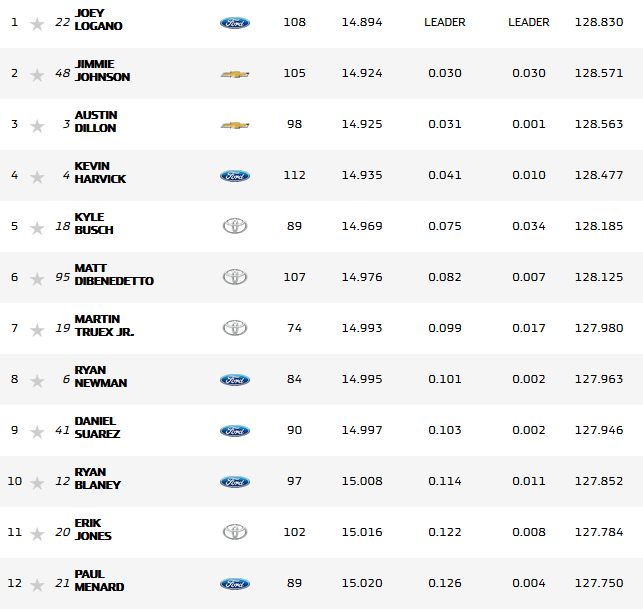The image size is (643, 611).
Task: Click car number 95 in DiBenedetto's row
Action: [62, 277]
